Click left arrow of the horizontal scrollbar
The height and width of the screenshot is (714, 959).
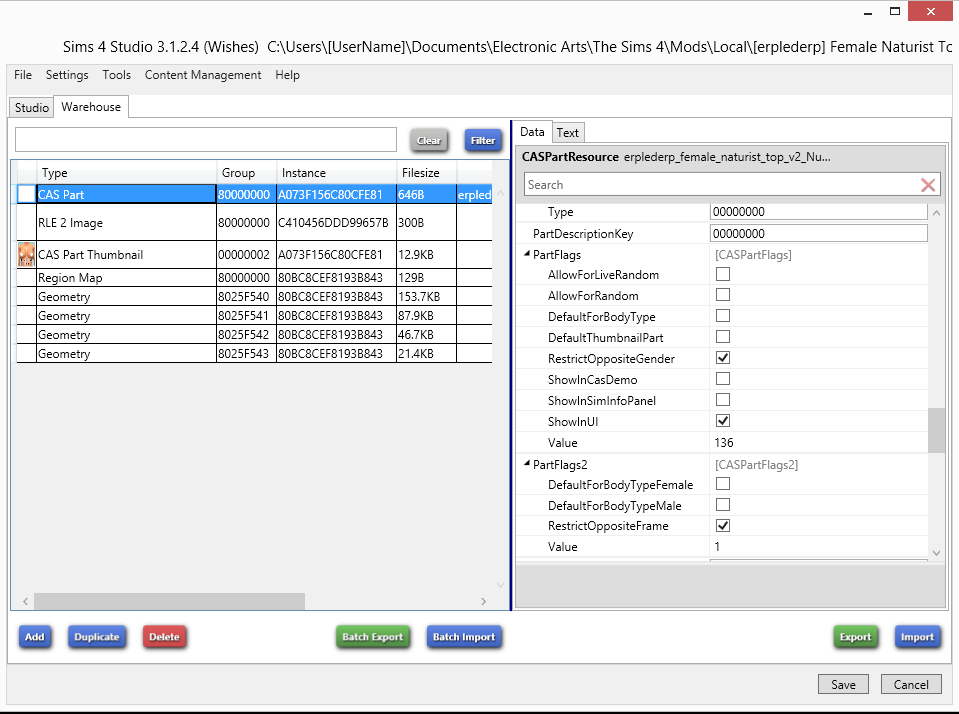(26, 601)
